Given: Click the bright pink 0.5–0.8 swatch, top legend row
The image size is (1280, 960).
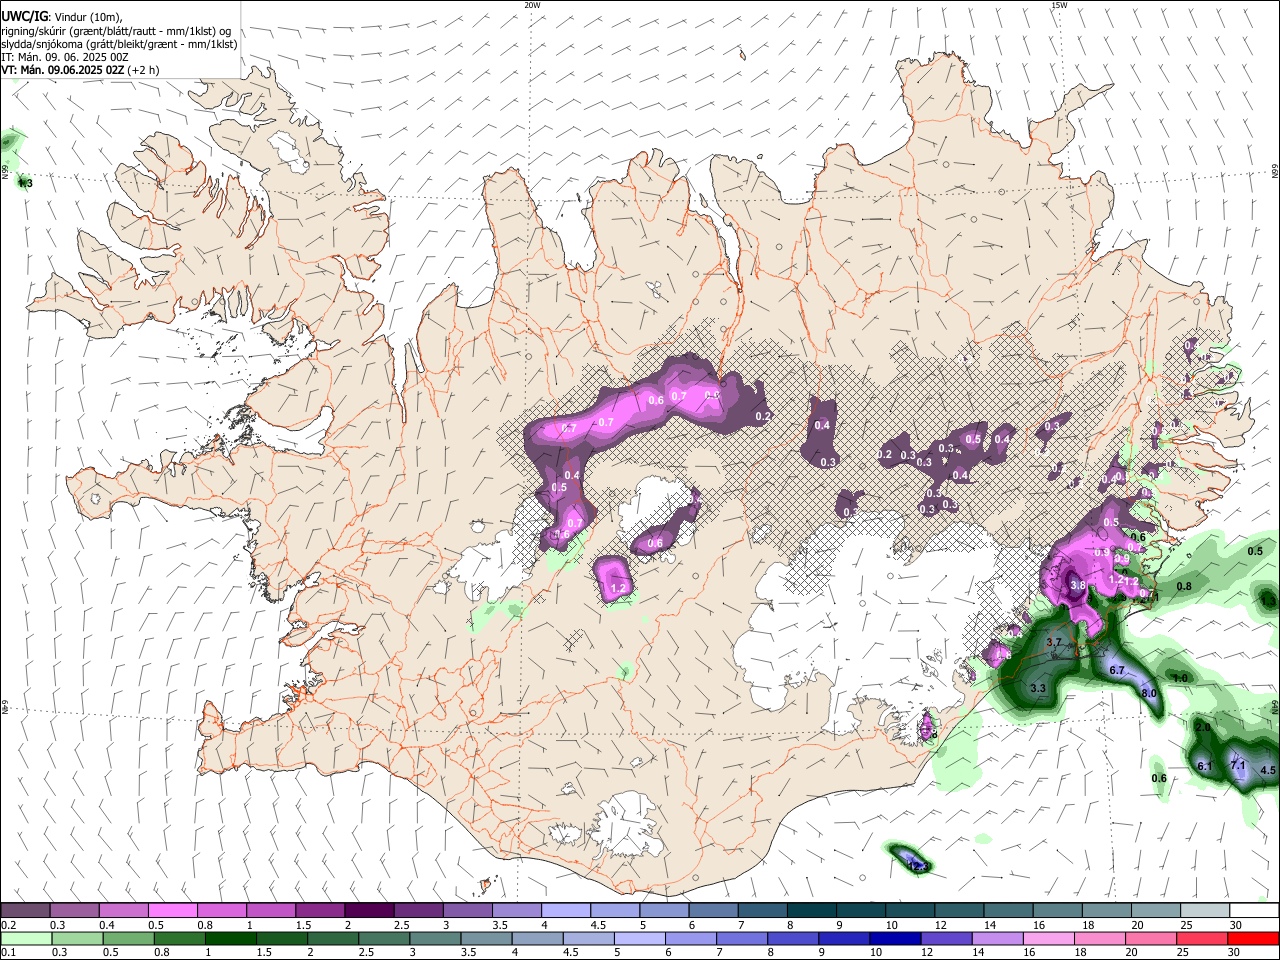Looking at the screenshot, I should [x=173, y=911].
